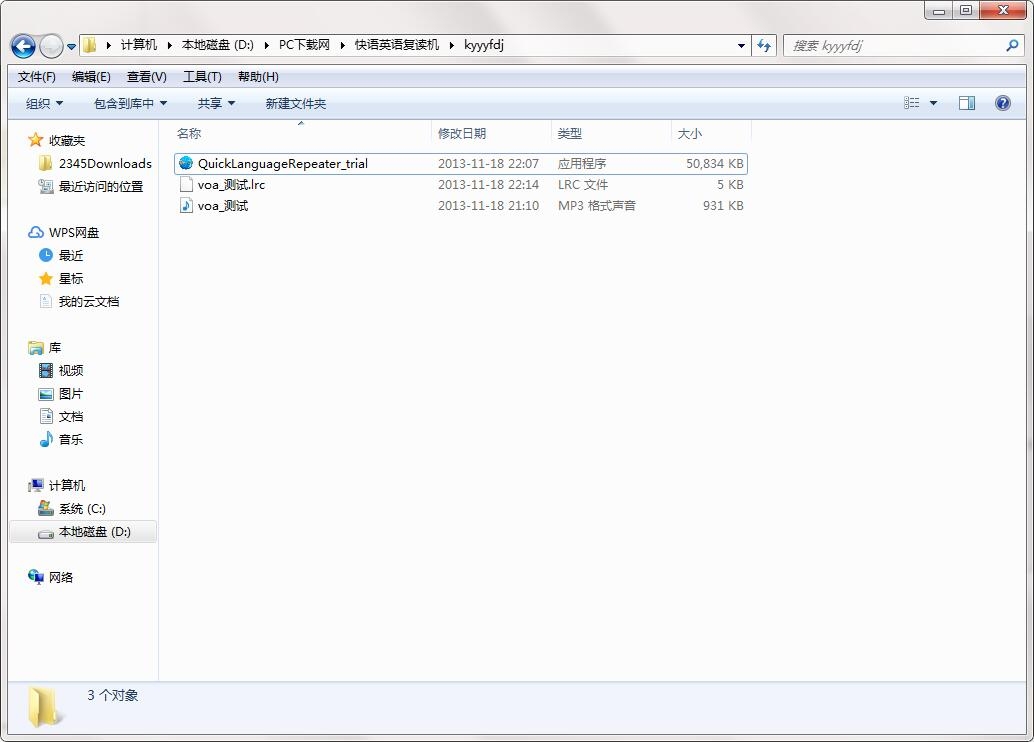The height and width of the screenshot is (742, 1034).
Task: Open the 工具(T) menu
Action: tap(202, 77)
